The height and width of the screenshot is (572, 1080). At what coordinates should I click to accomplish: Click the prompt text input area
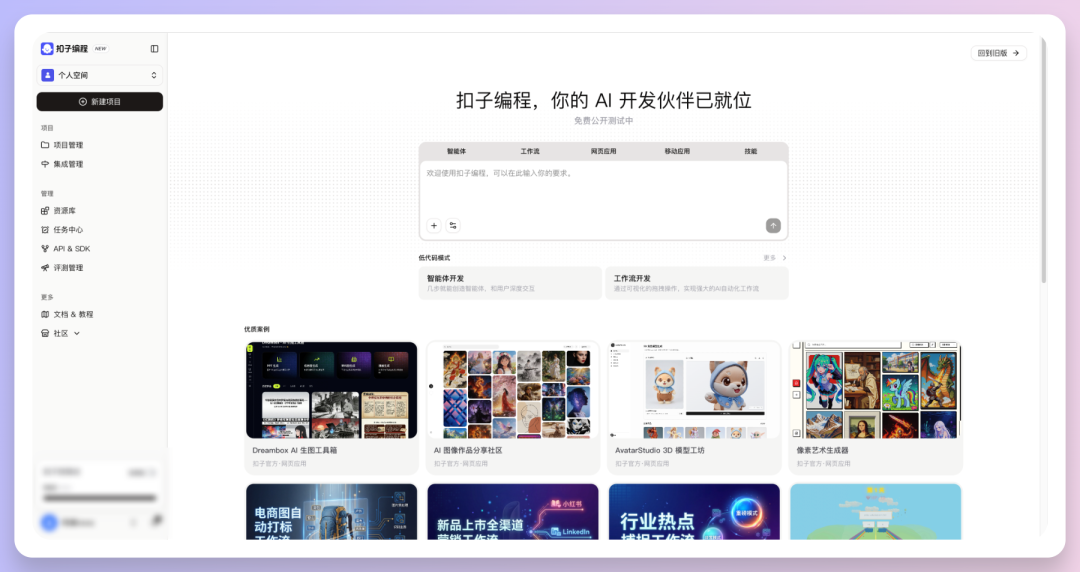tap(603, 190)
